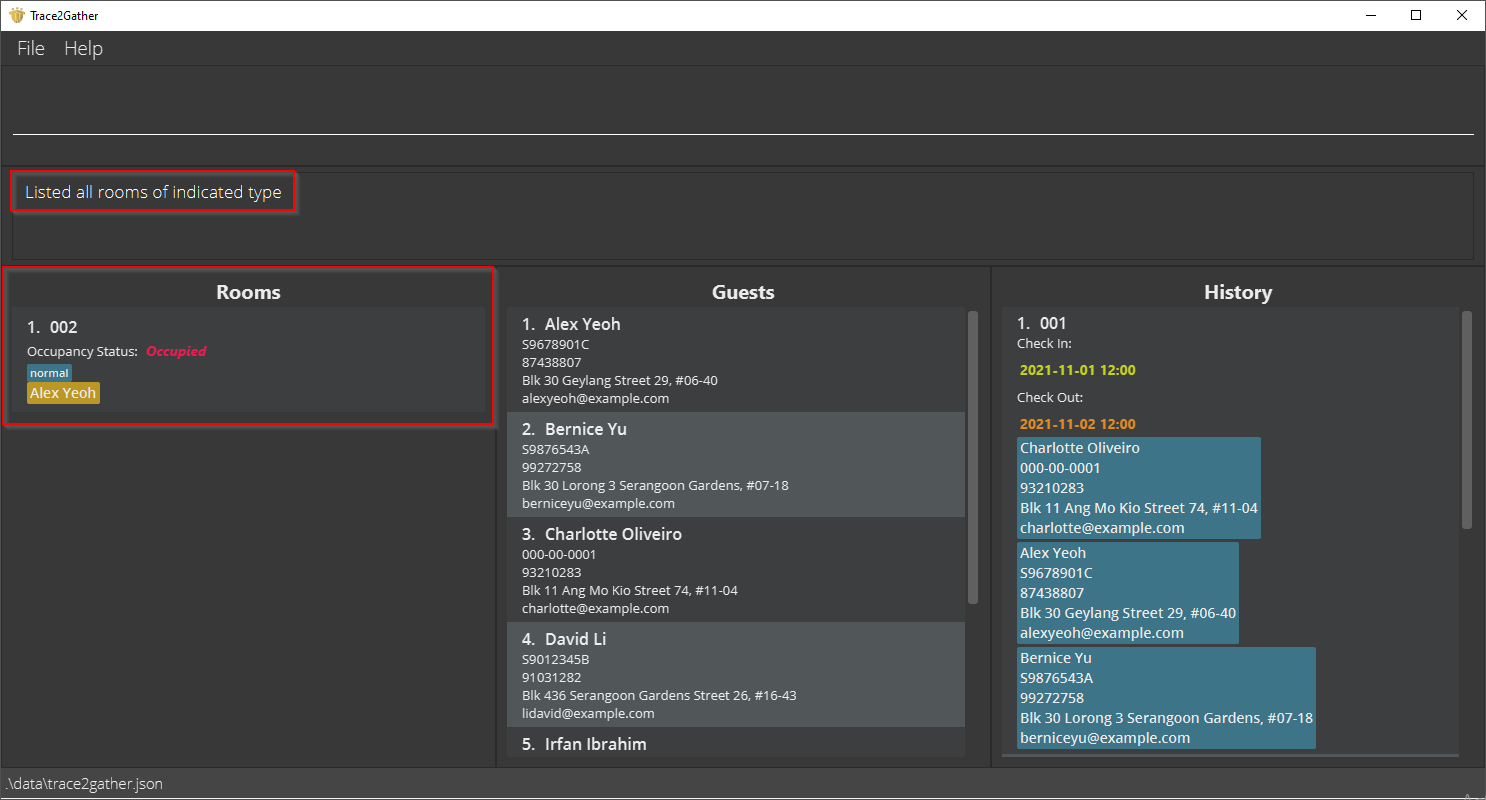Close the Trace2Gather window
Viewport: 1486px width, 800px height.
tap(1462, 15)
